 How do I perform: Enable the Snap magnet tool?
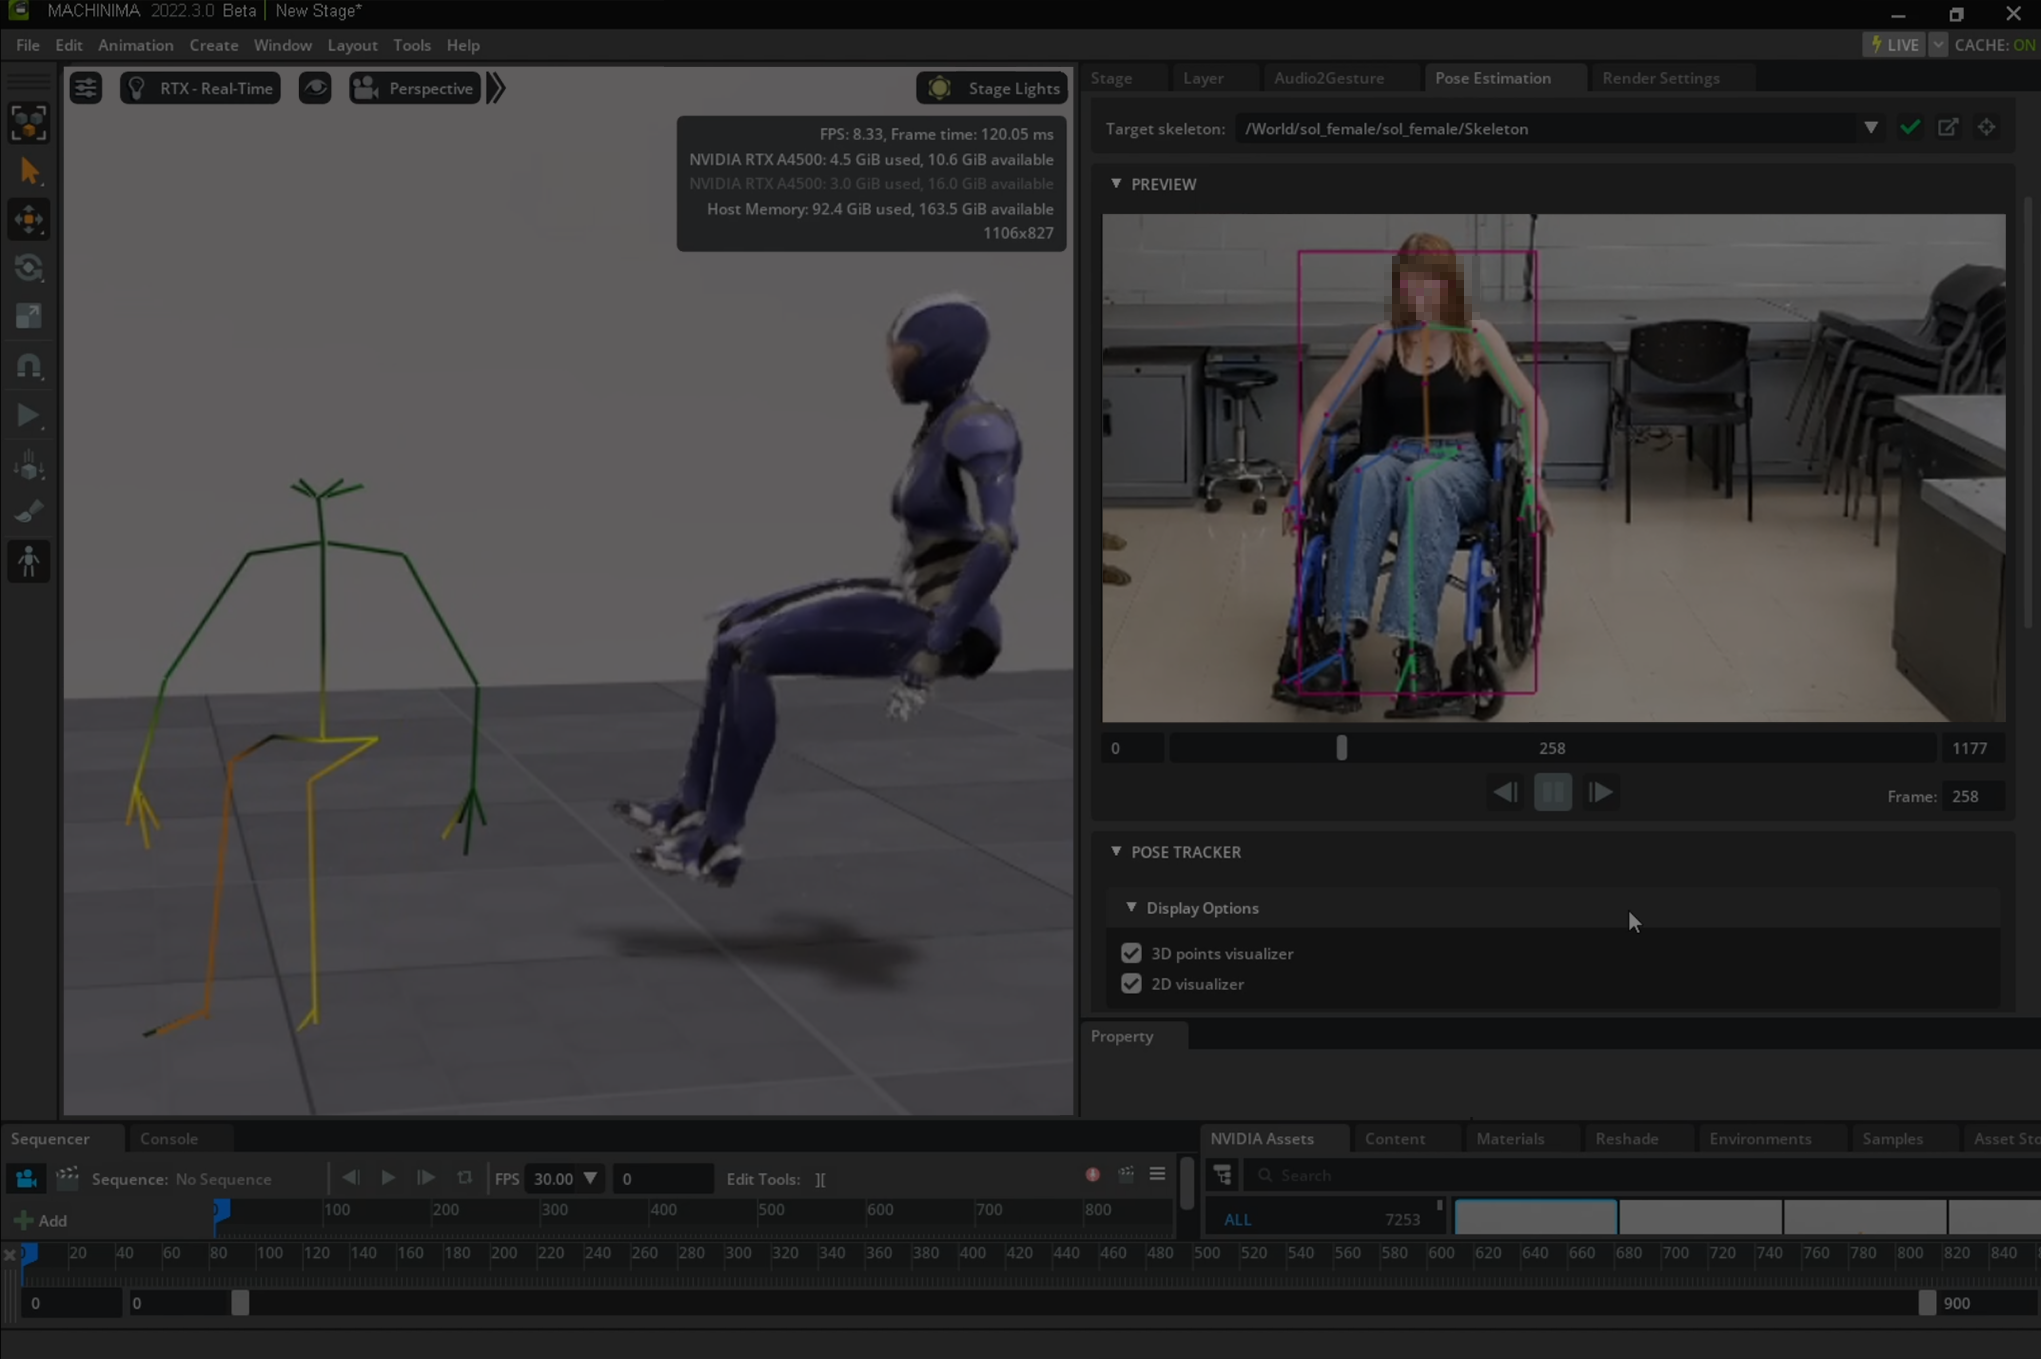[29, 366]
